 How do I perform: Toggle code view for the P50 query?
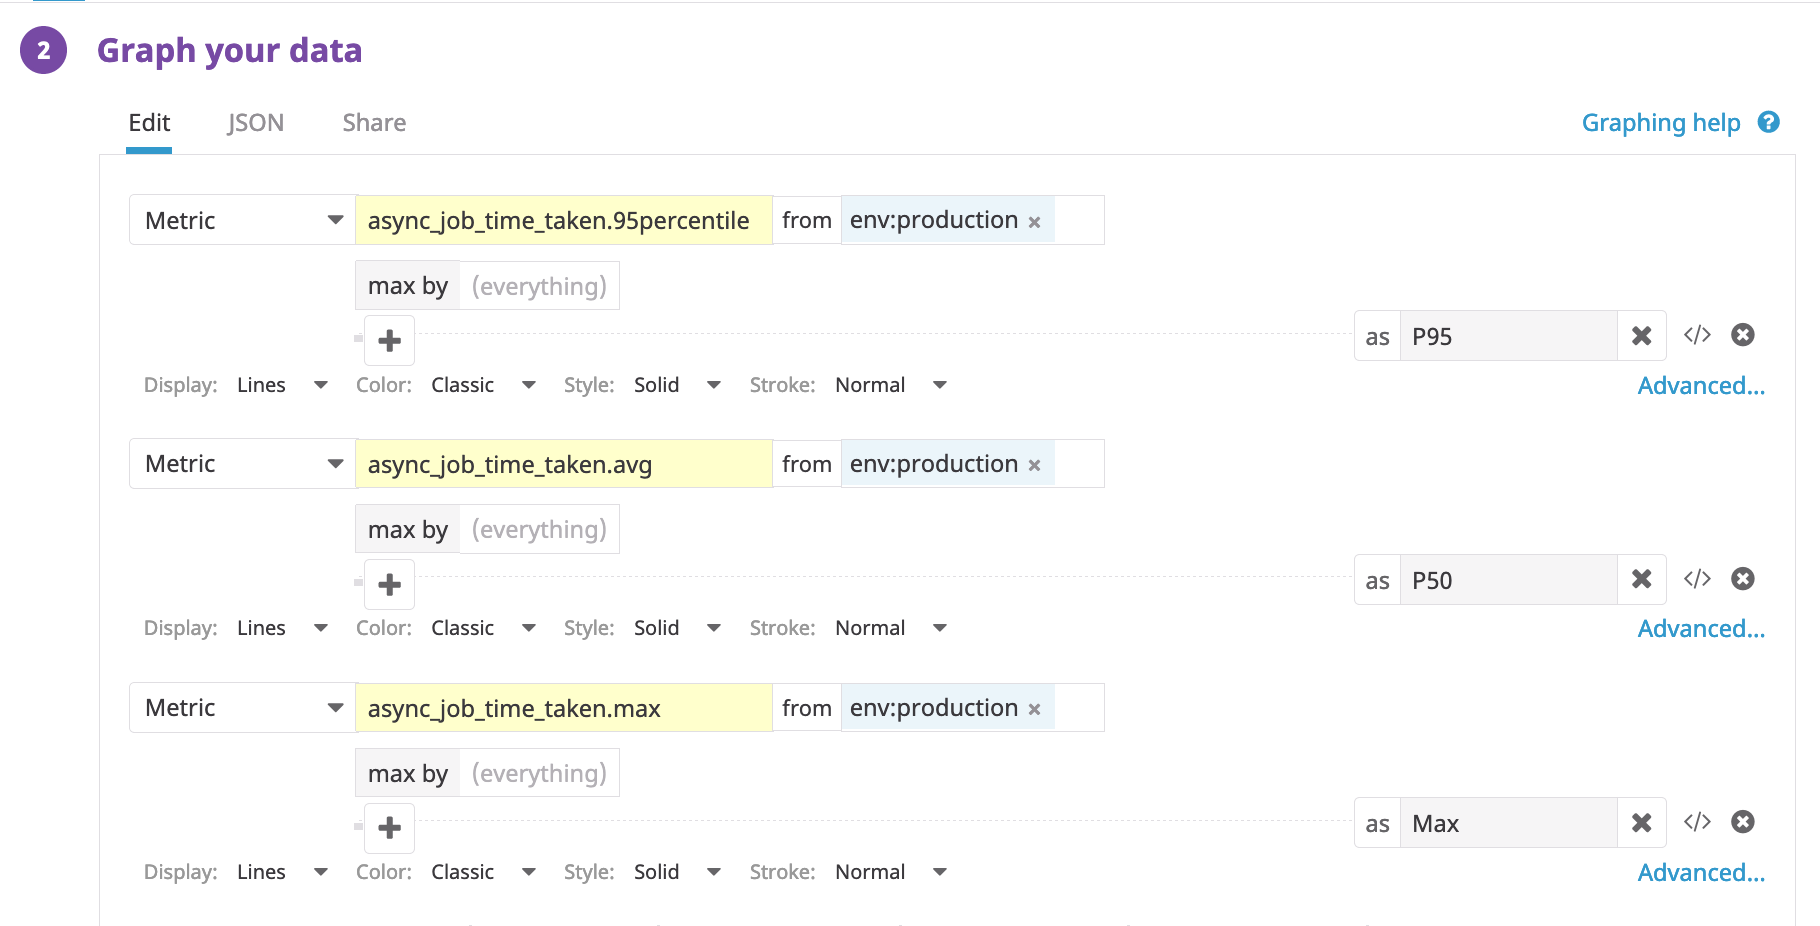point(1697,579)
